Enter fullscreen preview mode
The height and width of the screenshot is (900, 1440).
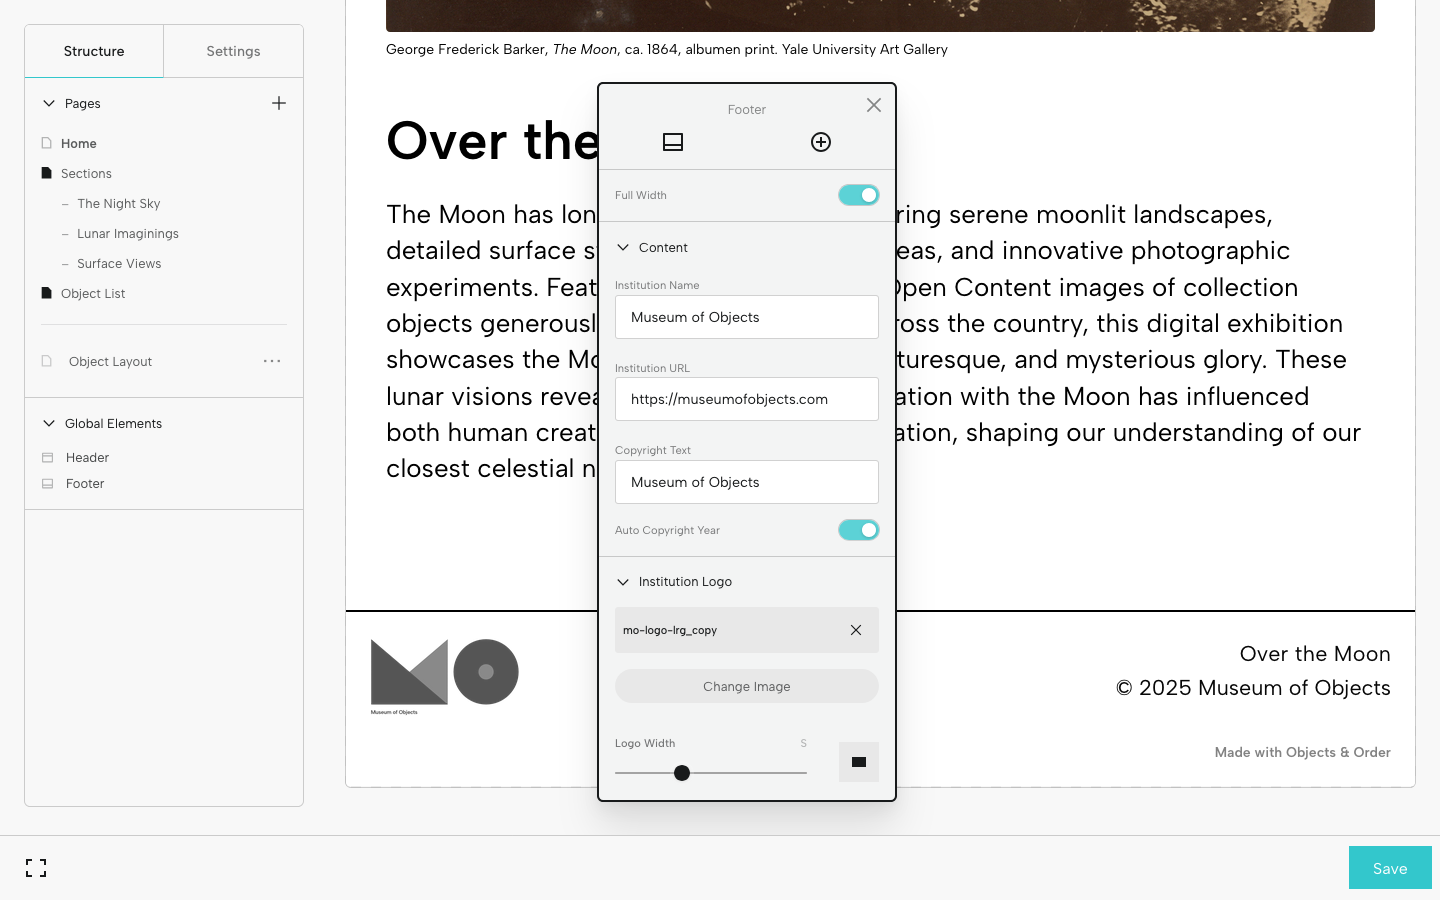coord(36,868)
